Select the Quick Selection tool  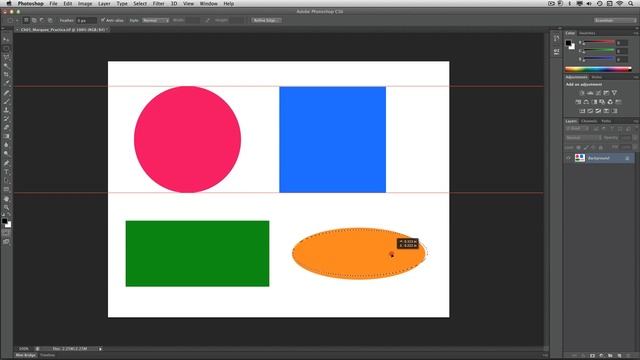[6, 66]
